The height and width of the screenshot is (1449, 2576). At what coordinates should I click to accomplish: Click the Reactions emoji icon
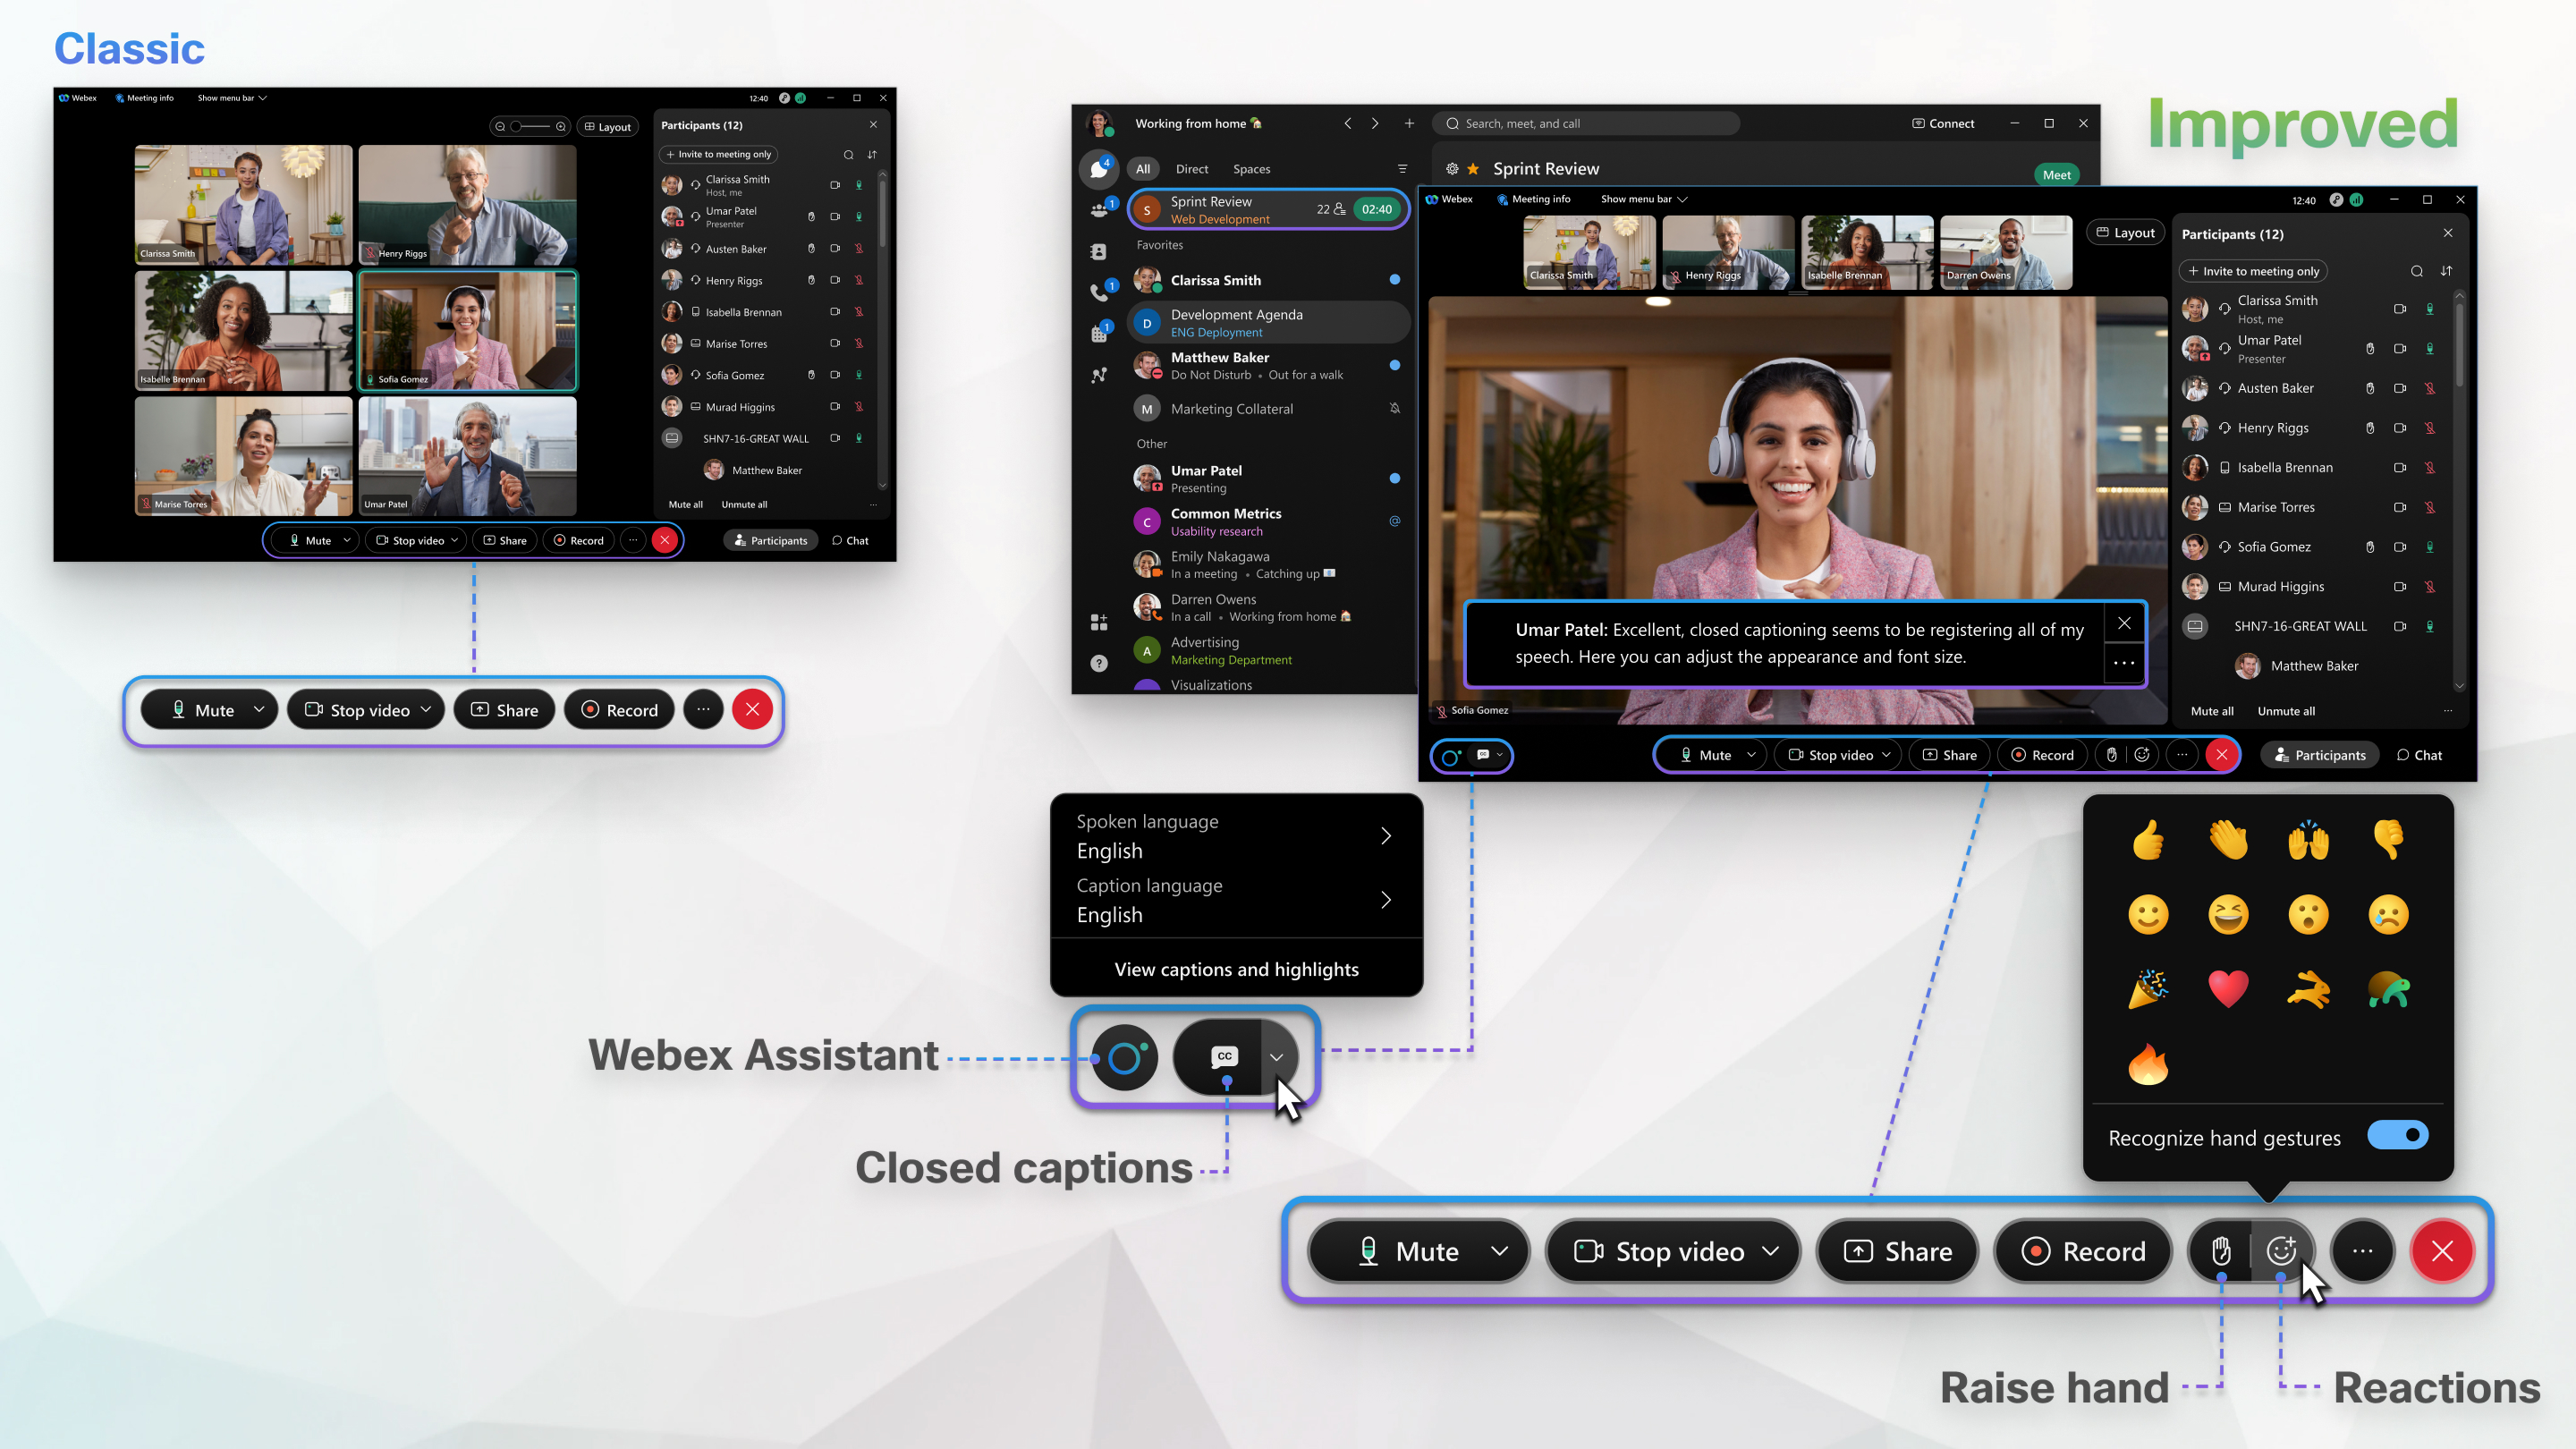2283,1252
